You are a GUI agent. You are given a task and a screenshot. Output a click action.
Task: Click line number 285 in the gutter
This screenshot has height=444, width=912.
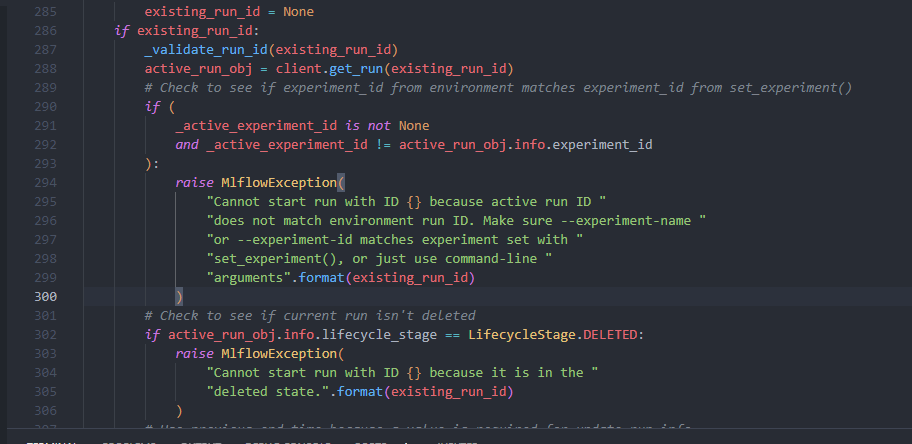click(x=45, y=12)
